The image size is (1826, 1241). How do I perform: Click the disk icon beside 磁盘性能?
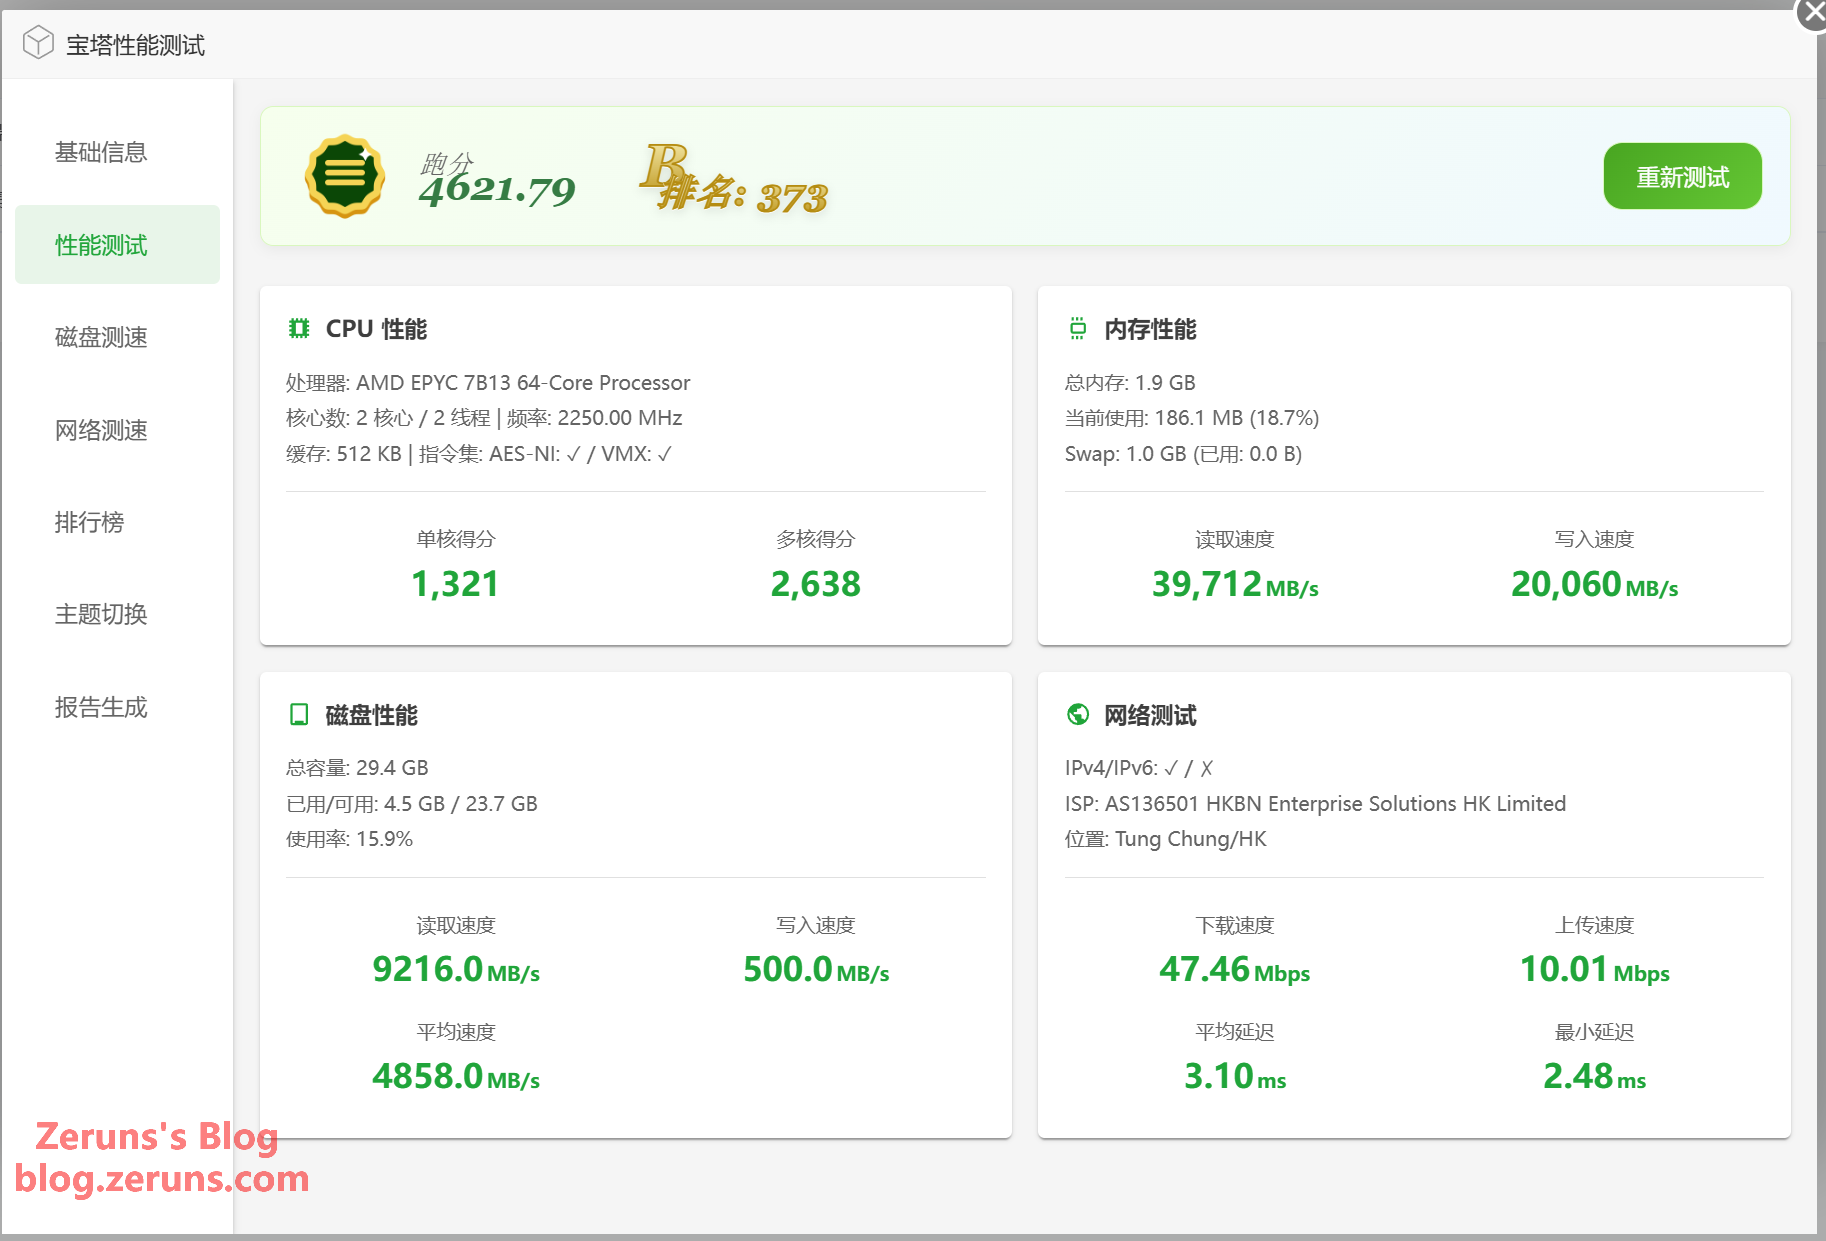[298, 714]
